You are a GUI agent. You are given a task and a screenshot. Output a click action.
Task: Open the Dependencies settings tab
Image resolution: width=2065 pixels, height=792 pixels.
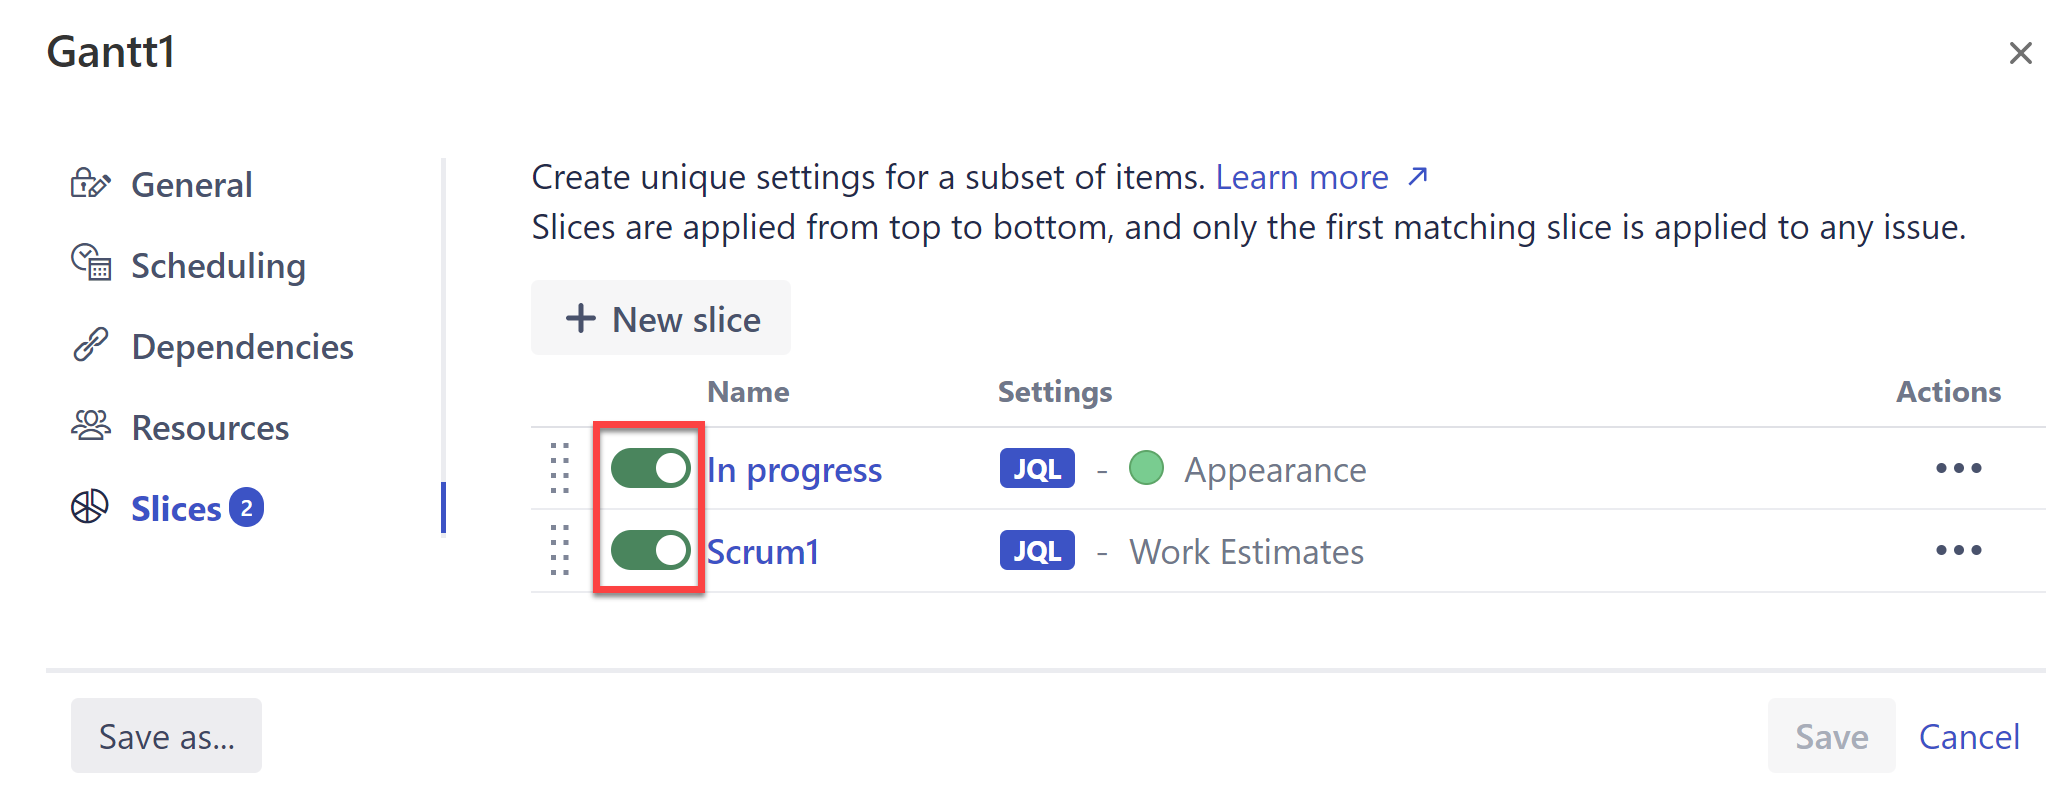242,347
